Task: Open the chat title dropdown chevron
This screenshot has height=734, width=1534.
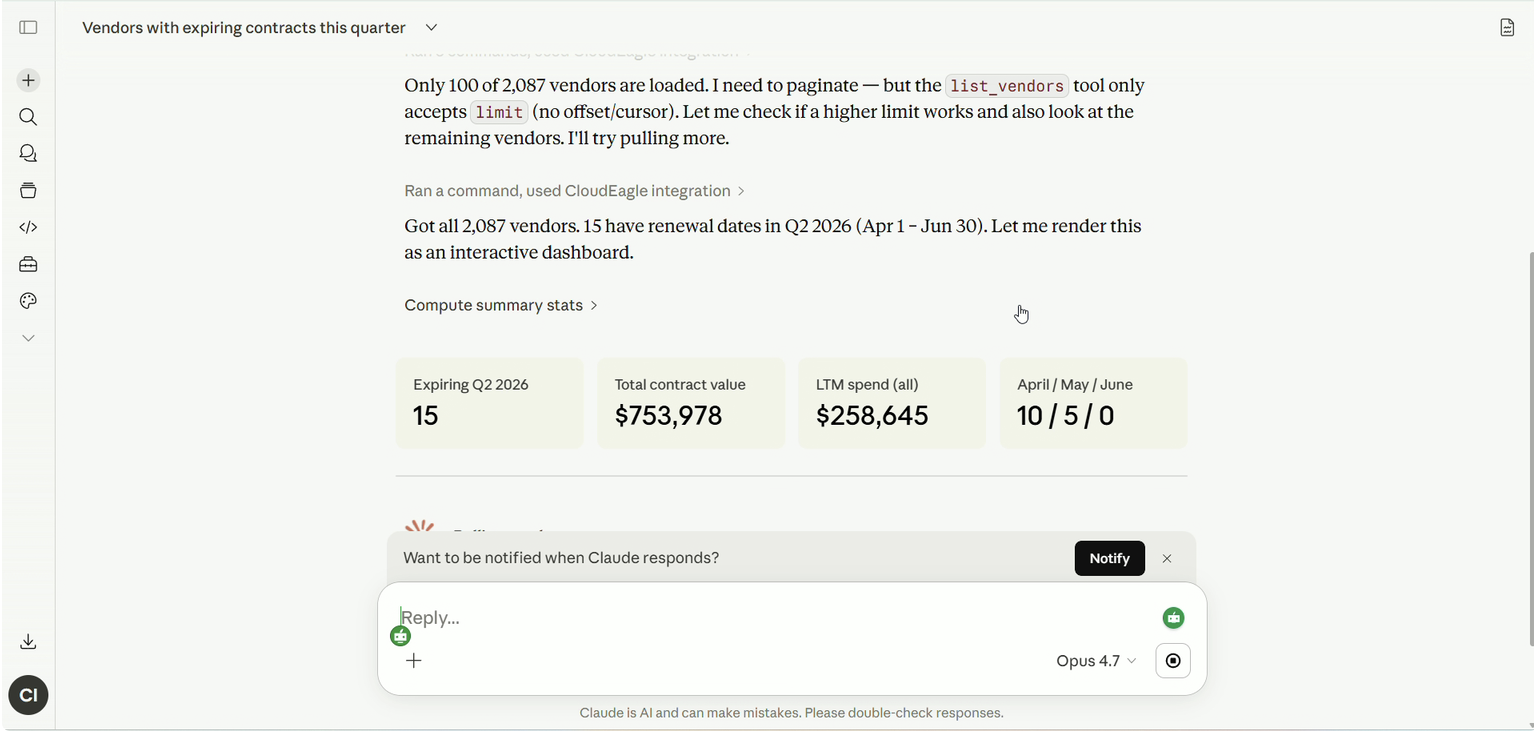Action: (431, 27)
